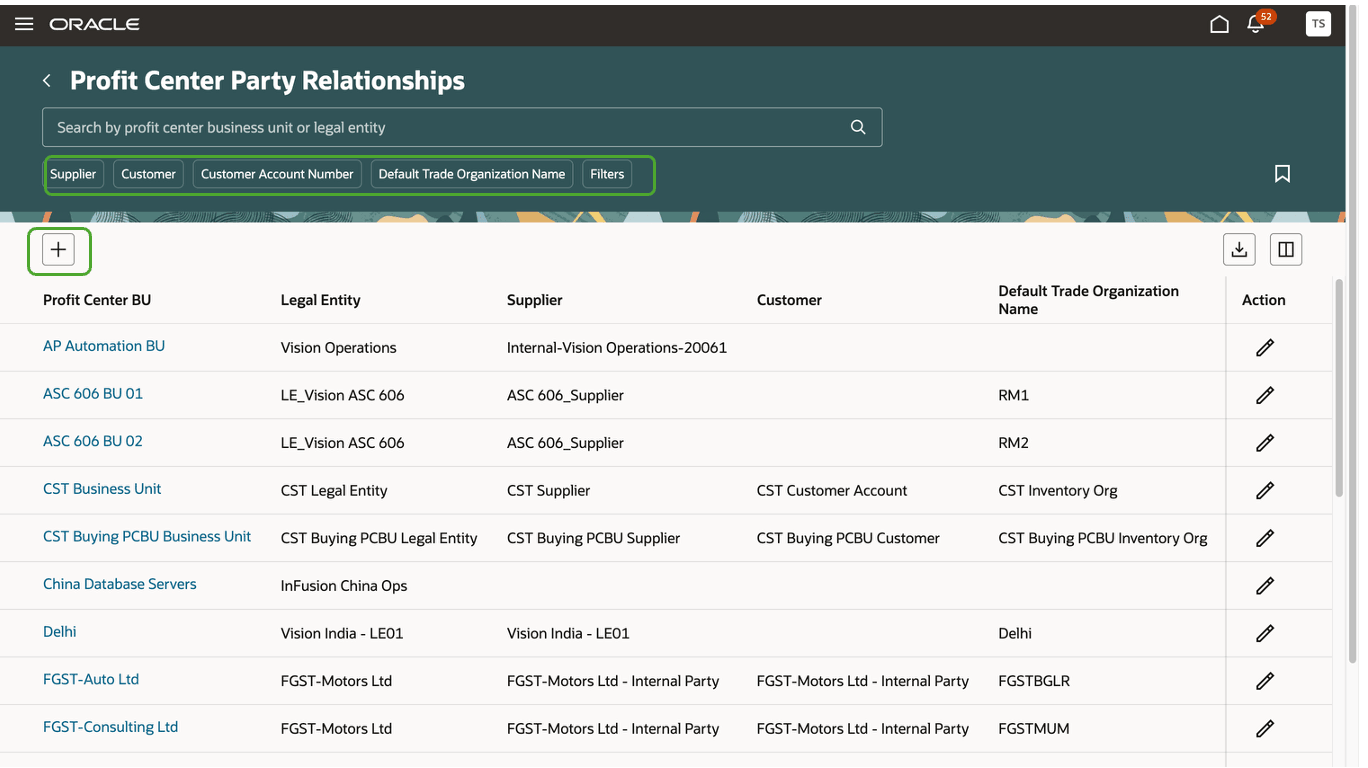Screen dimensions: 1368x768
Task: Click pencil icon for Delhi row
Action: pos(1264,633)
